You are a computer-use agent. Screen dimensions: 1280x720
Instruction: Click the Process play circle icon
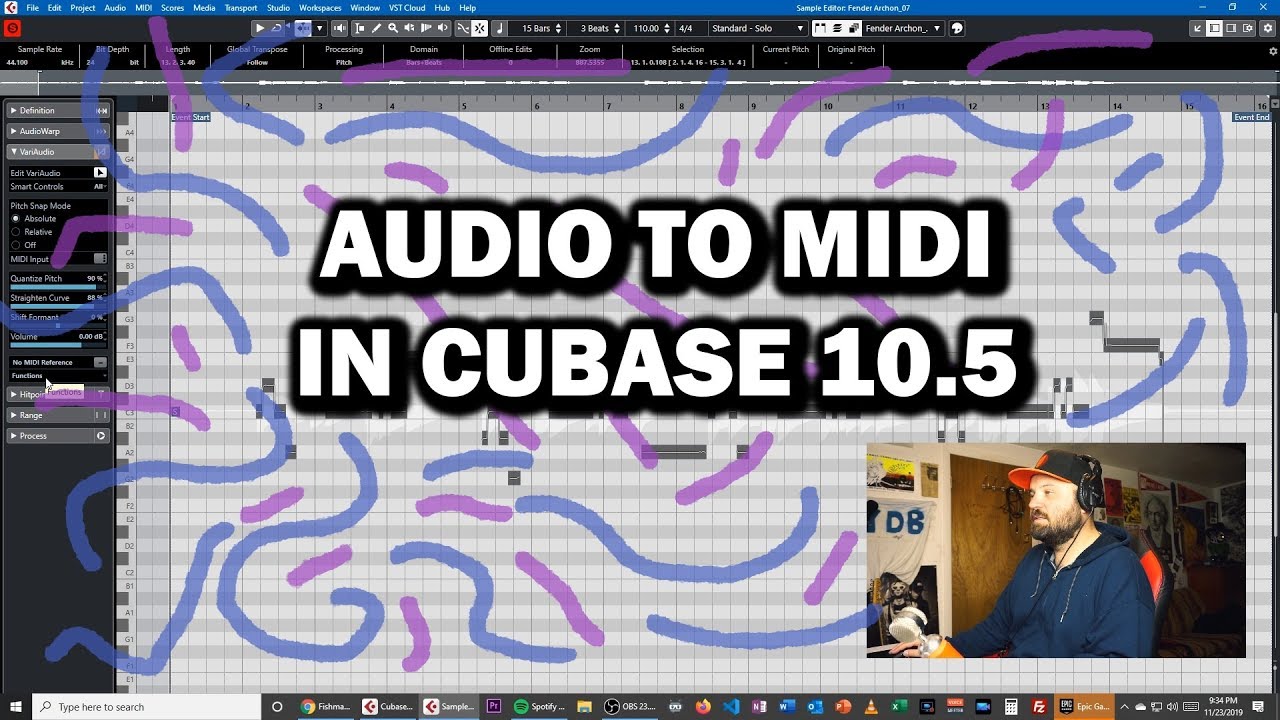[101, 436]
